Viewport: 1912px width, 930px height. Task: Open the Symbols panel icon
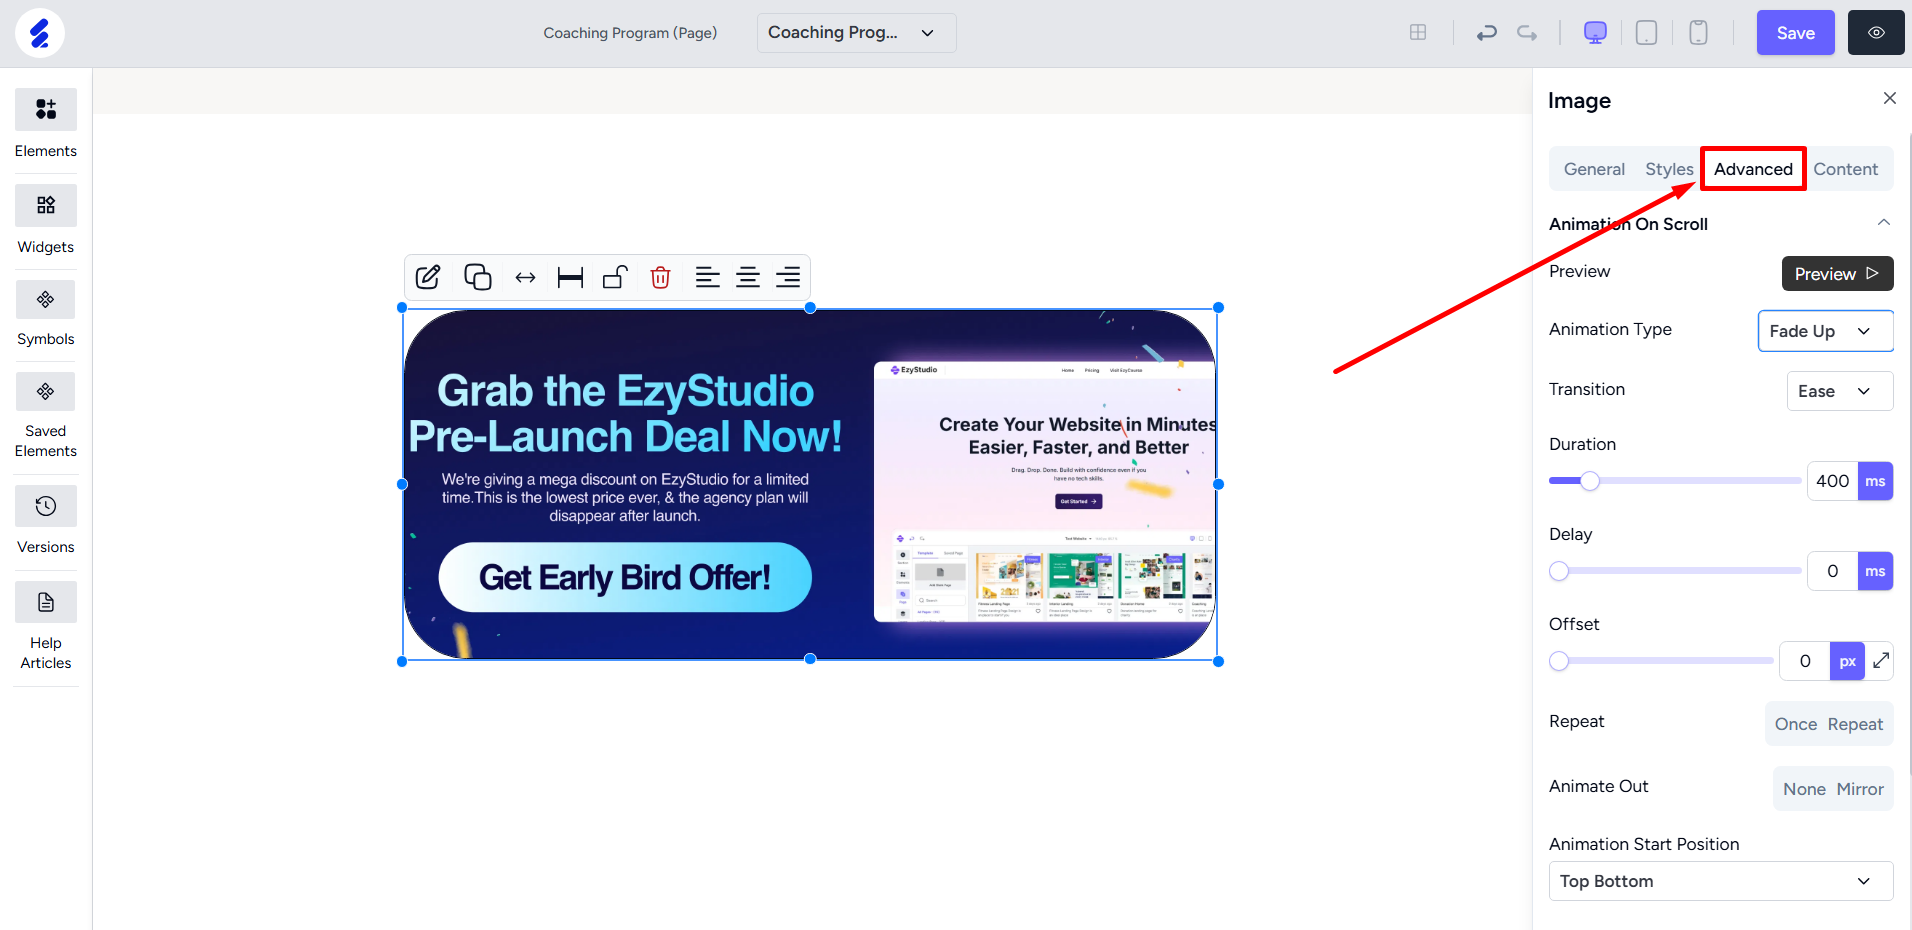(46, 299)
